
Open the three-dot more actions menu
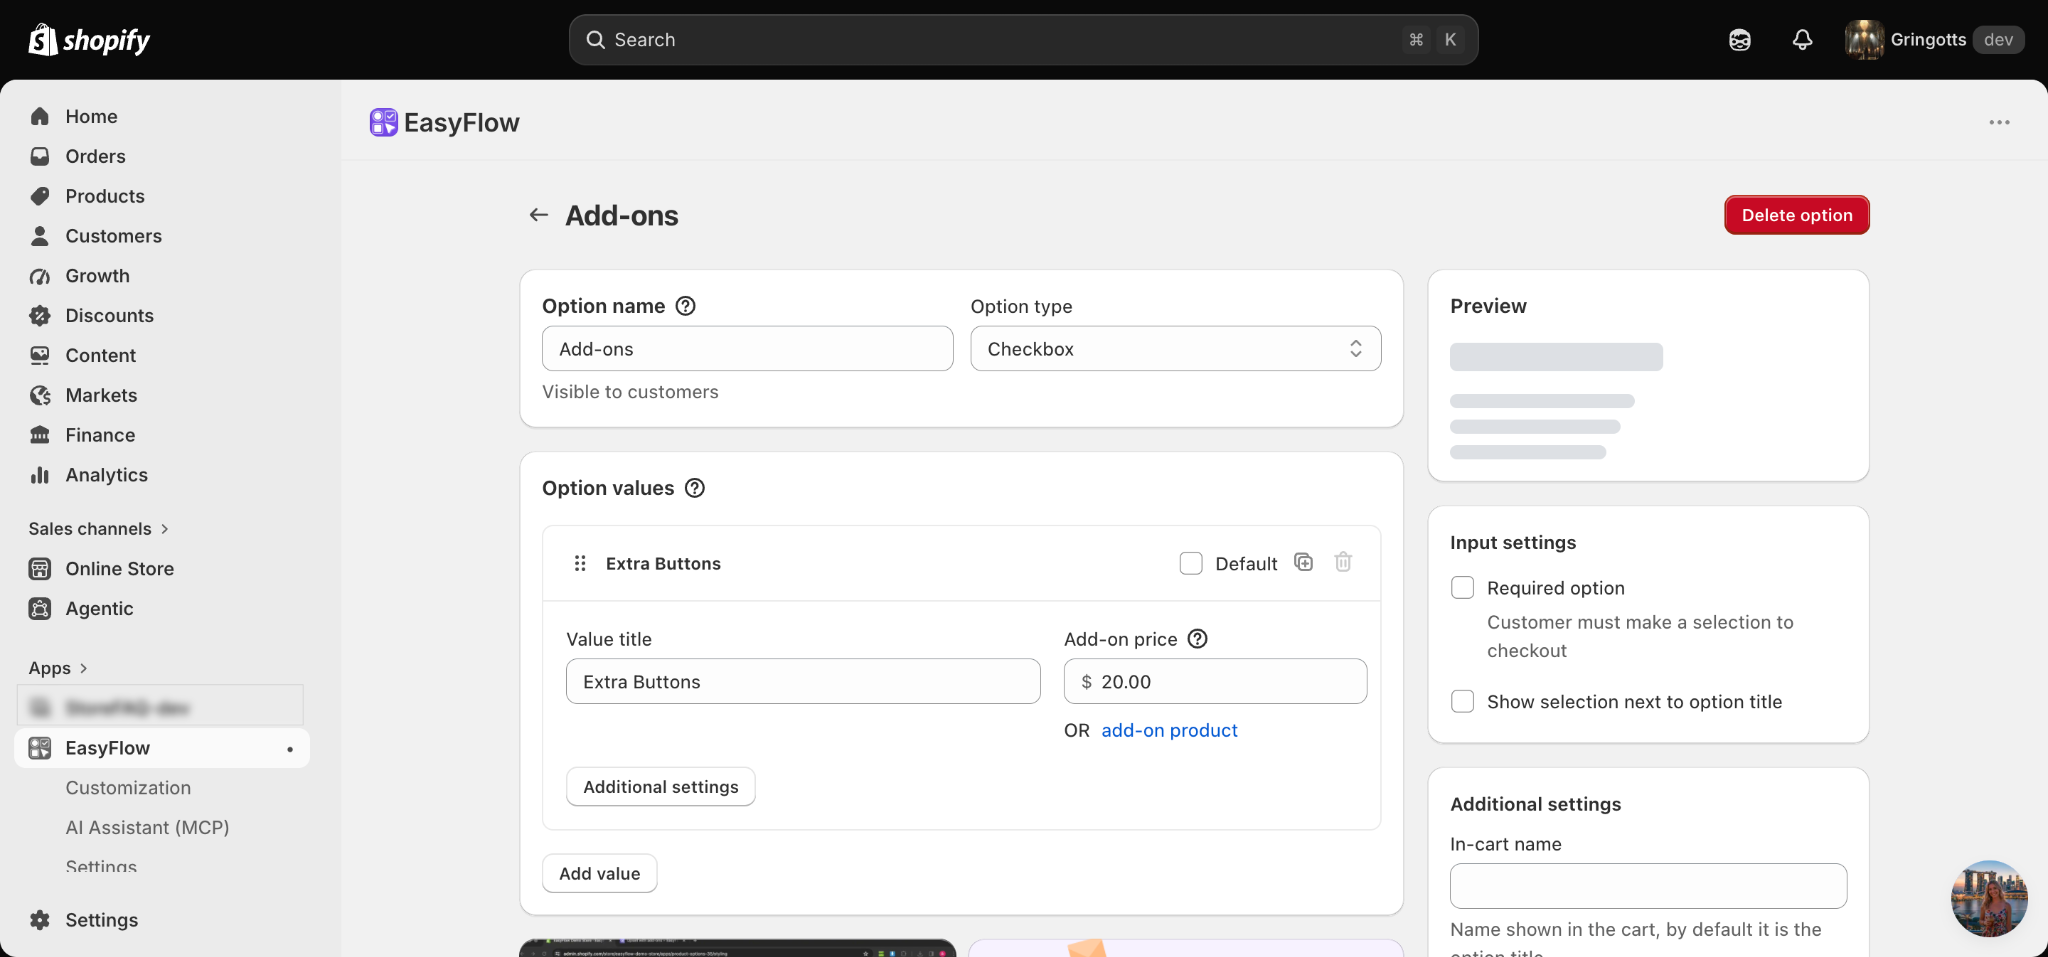pyautogui.click(x=1999, y=122)
